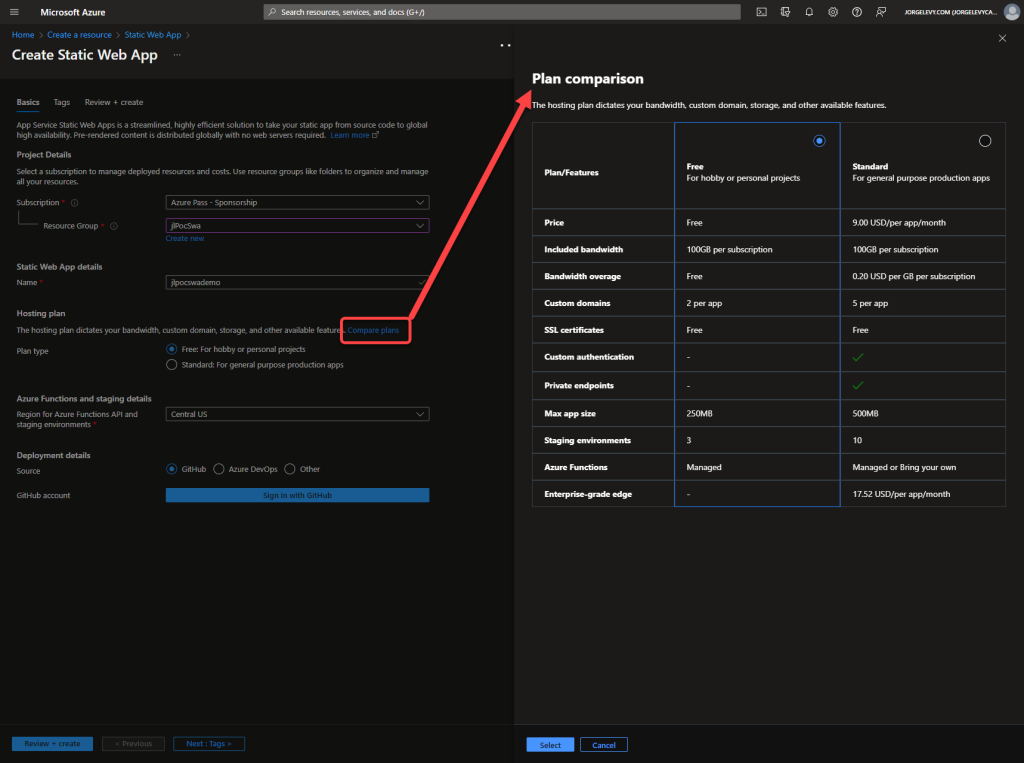The height and width of the screenshot is (763, 1024).
Task: Click the Custom authentication row label
Action: tap(589, 357)
